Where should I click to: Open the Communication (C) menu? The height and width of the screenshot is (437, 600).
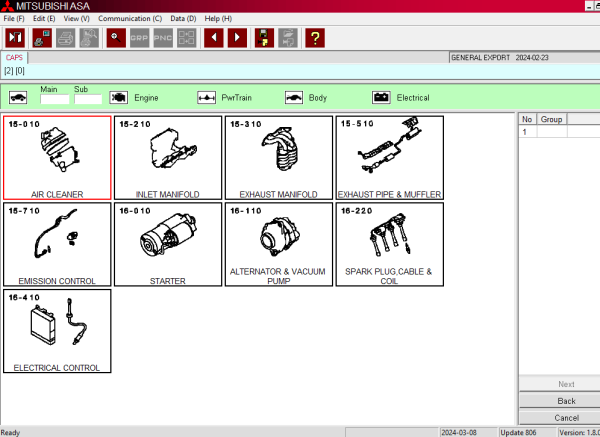click(130, 18)
